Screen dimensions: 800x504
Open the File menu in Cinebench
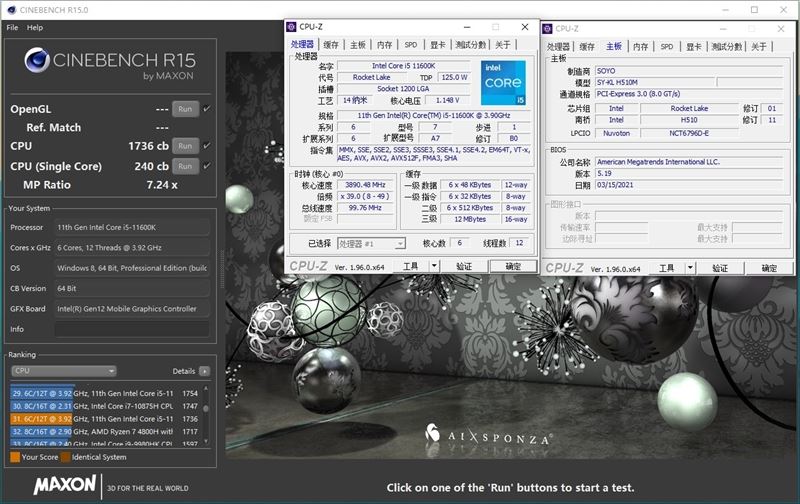[x=12, y=28]
